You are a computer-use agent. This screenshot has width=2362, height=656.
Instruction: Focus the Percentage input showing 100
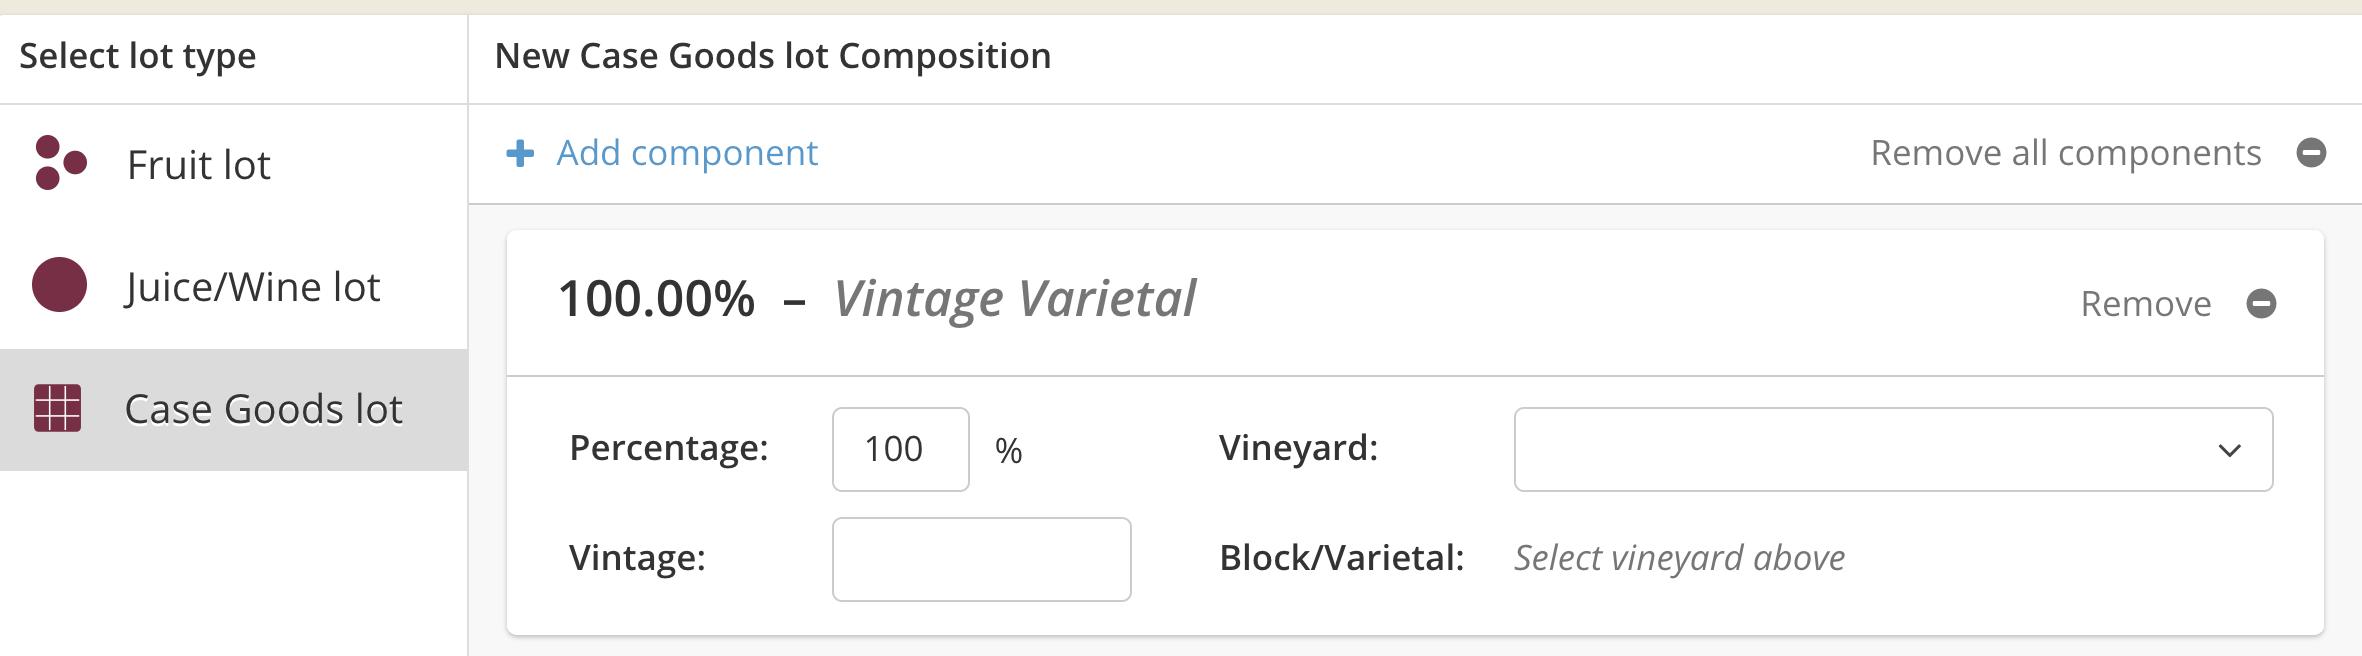click(899, 450)
